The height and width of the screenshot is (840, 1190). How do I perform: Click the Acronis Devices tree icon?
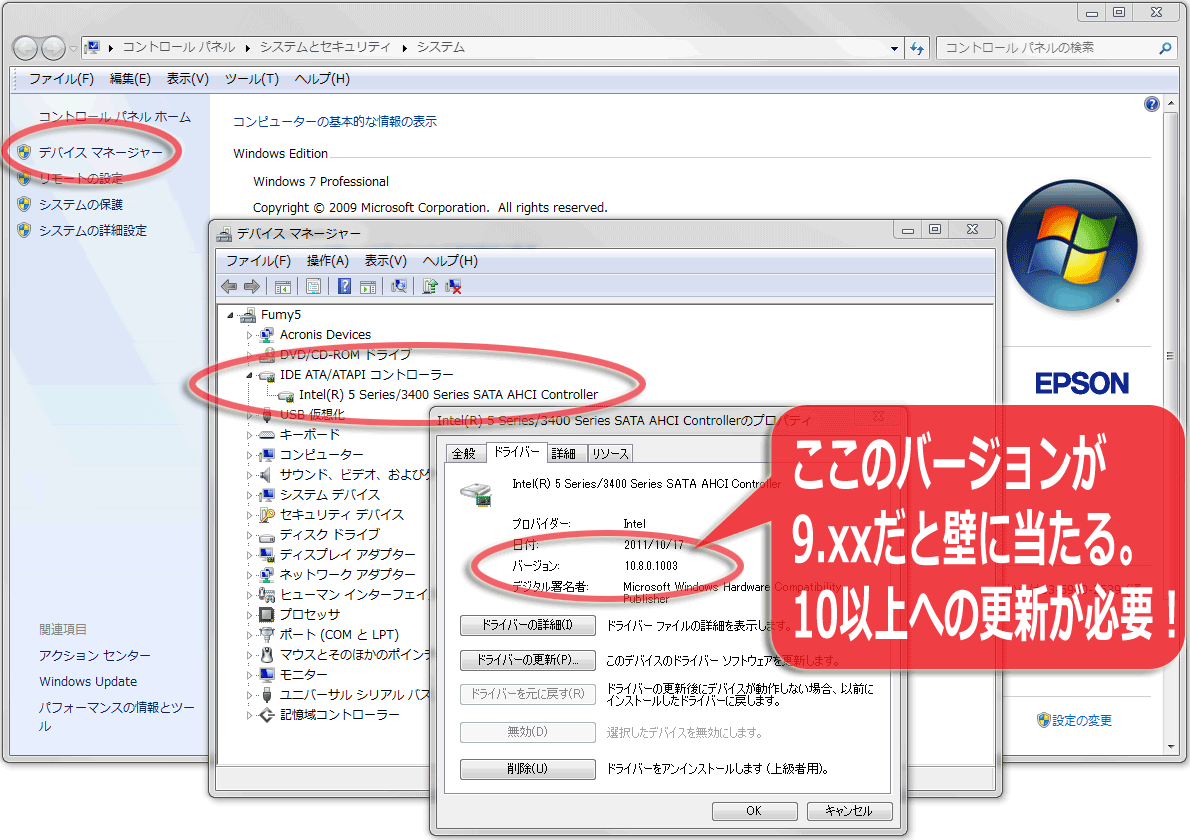[266, 335]
